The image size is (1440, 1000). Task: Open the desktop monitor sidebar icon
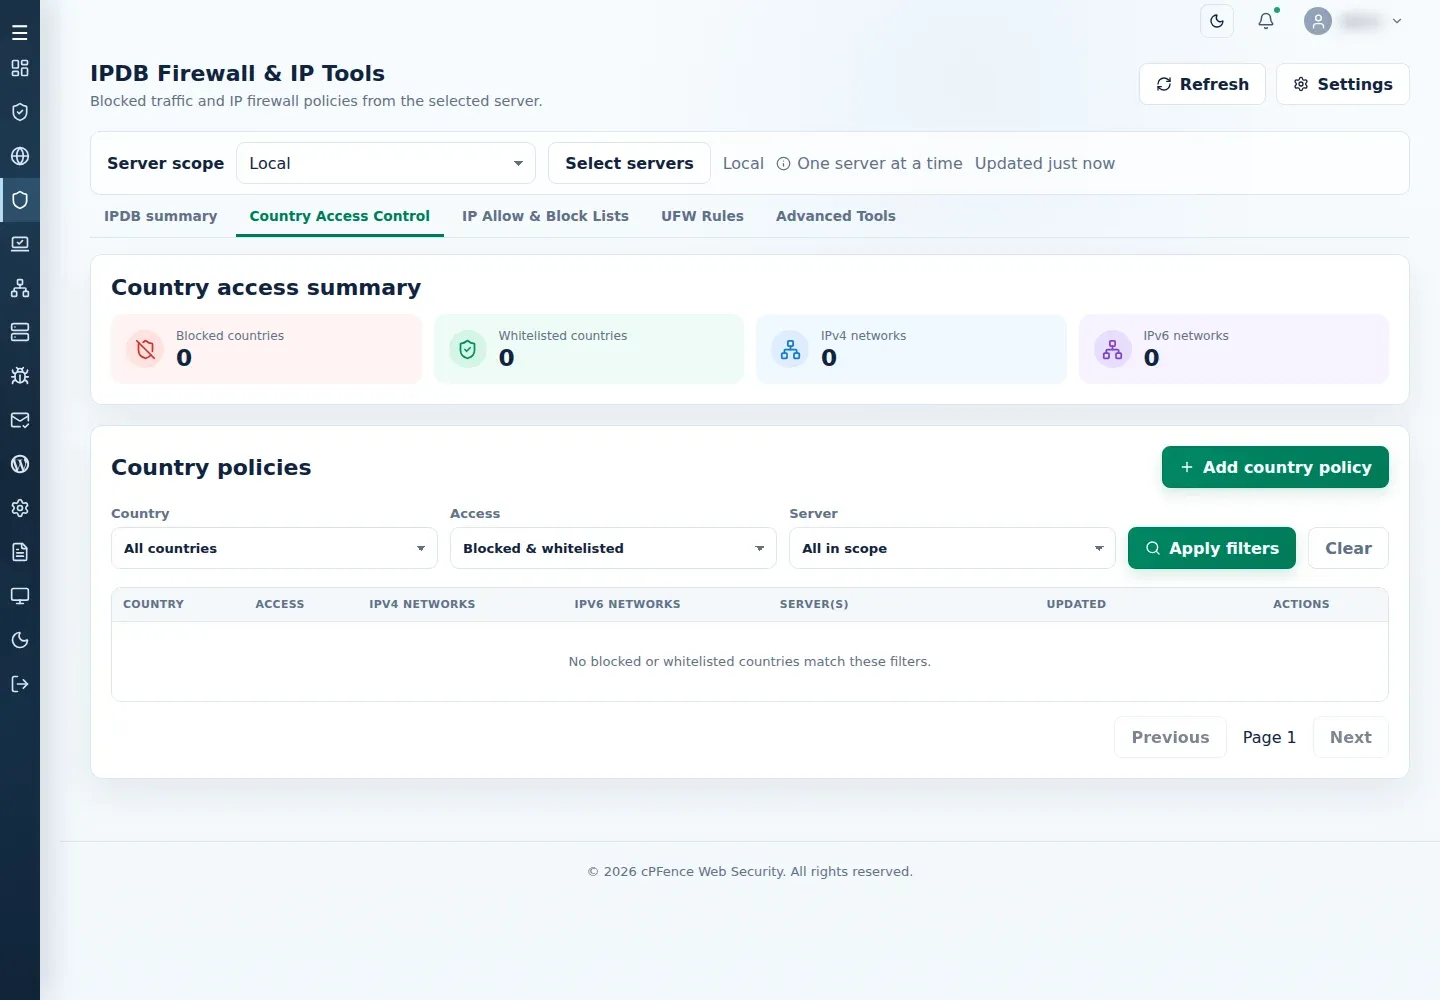20,596
